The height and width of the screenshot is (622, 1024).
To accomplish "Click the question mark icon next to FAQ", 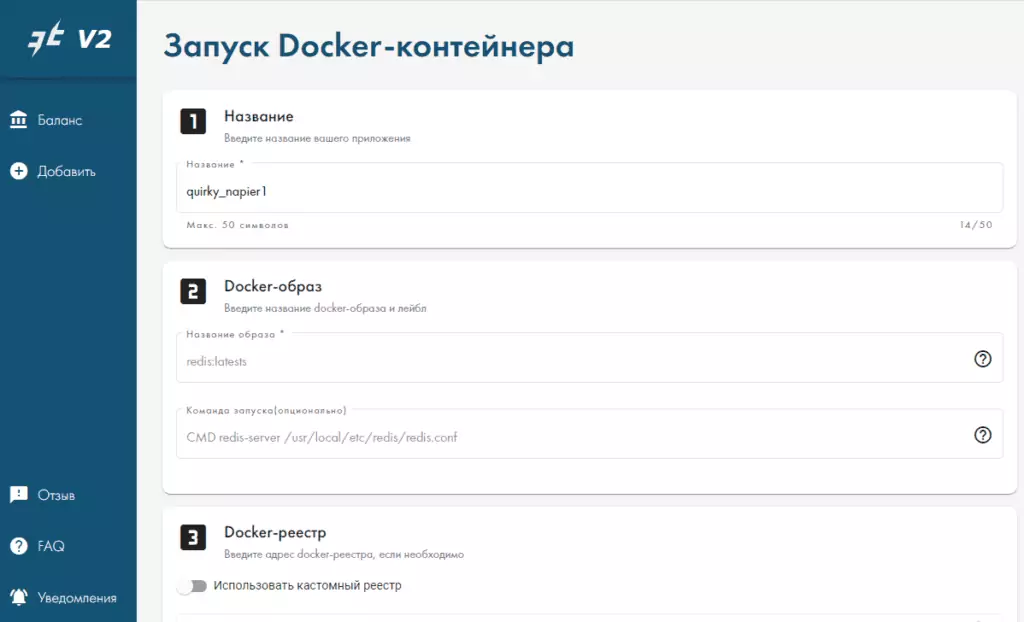I will coord(18,546).
